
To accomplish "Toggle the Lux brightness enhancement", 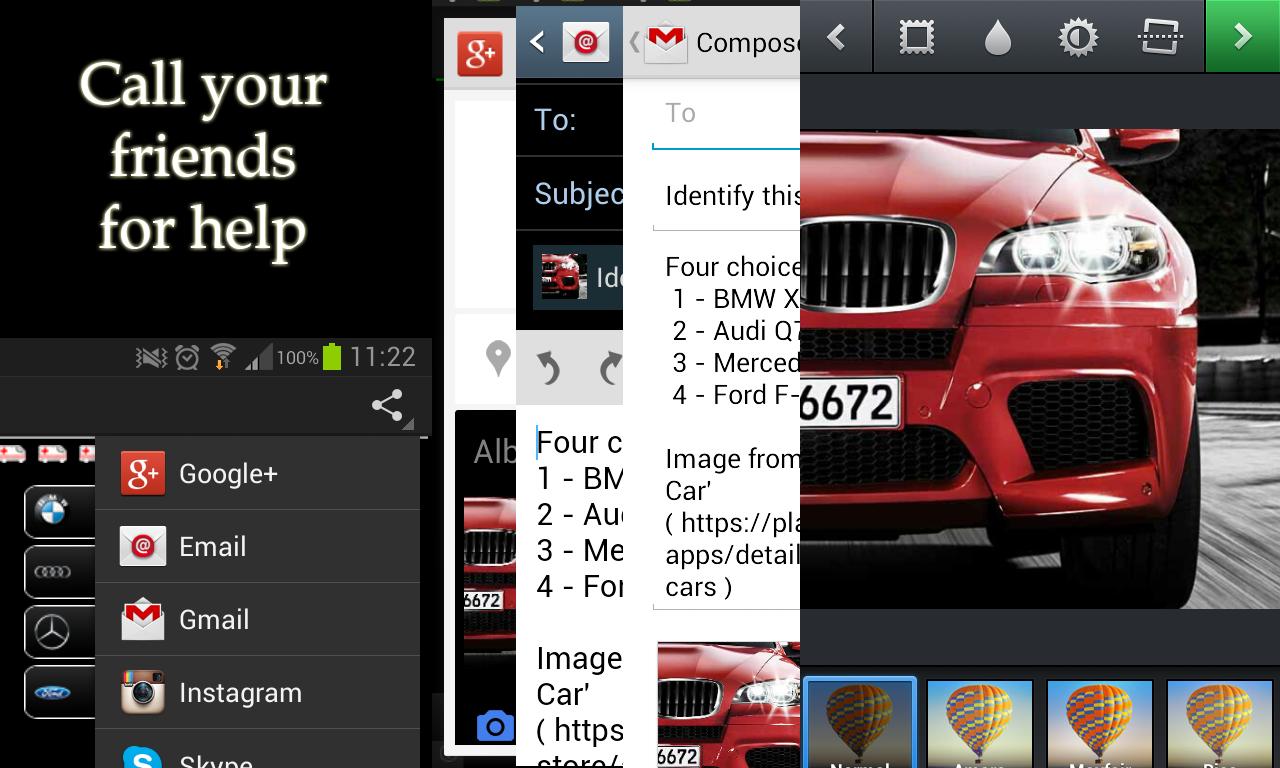I will [x=1078, y=37].
